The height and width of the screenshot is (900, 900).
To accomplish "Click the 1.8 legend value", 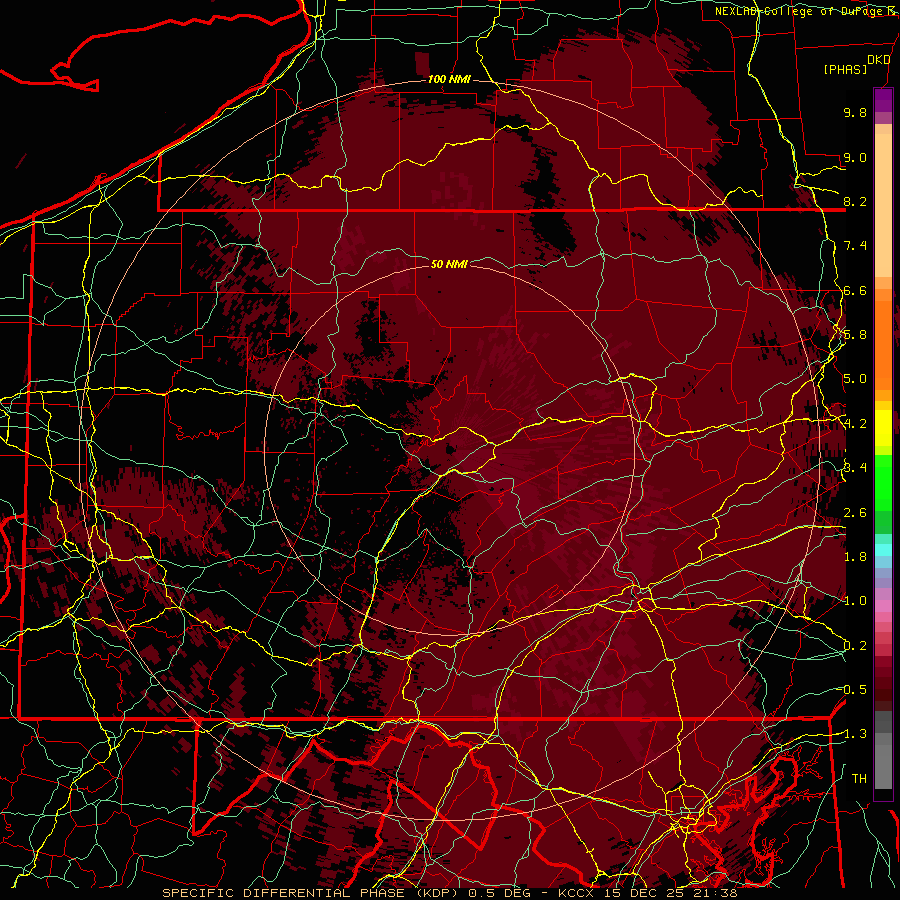I will [x=855, y=556].
